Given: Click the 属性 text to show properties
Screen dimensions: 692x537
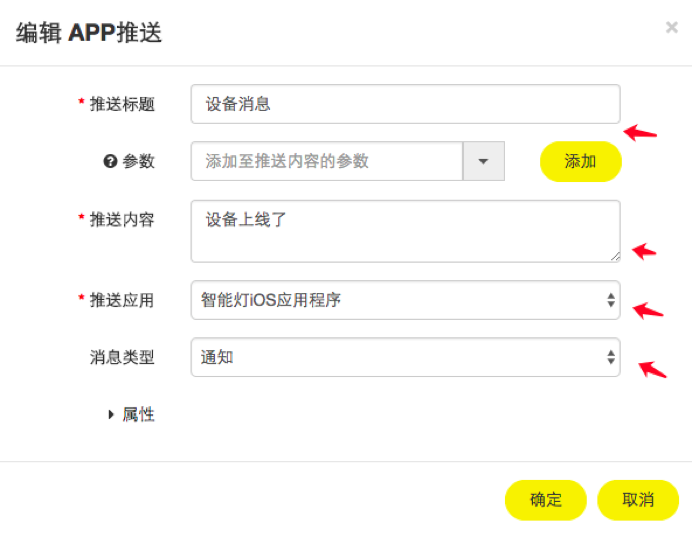Looking at the screenshot, I should [139, 415].
